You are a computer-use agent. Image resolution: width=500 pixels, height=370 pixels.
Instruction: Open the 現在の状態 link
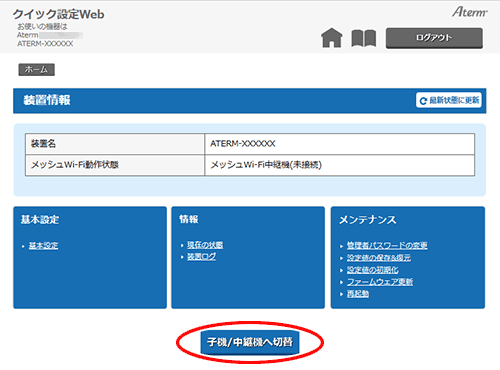[205, 245]
